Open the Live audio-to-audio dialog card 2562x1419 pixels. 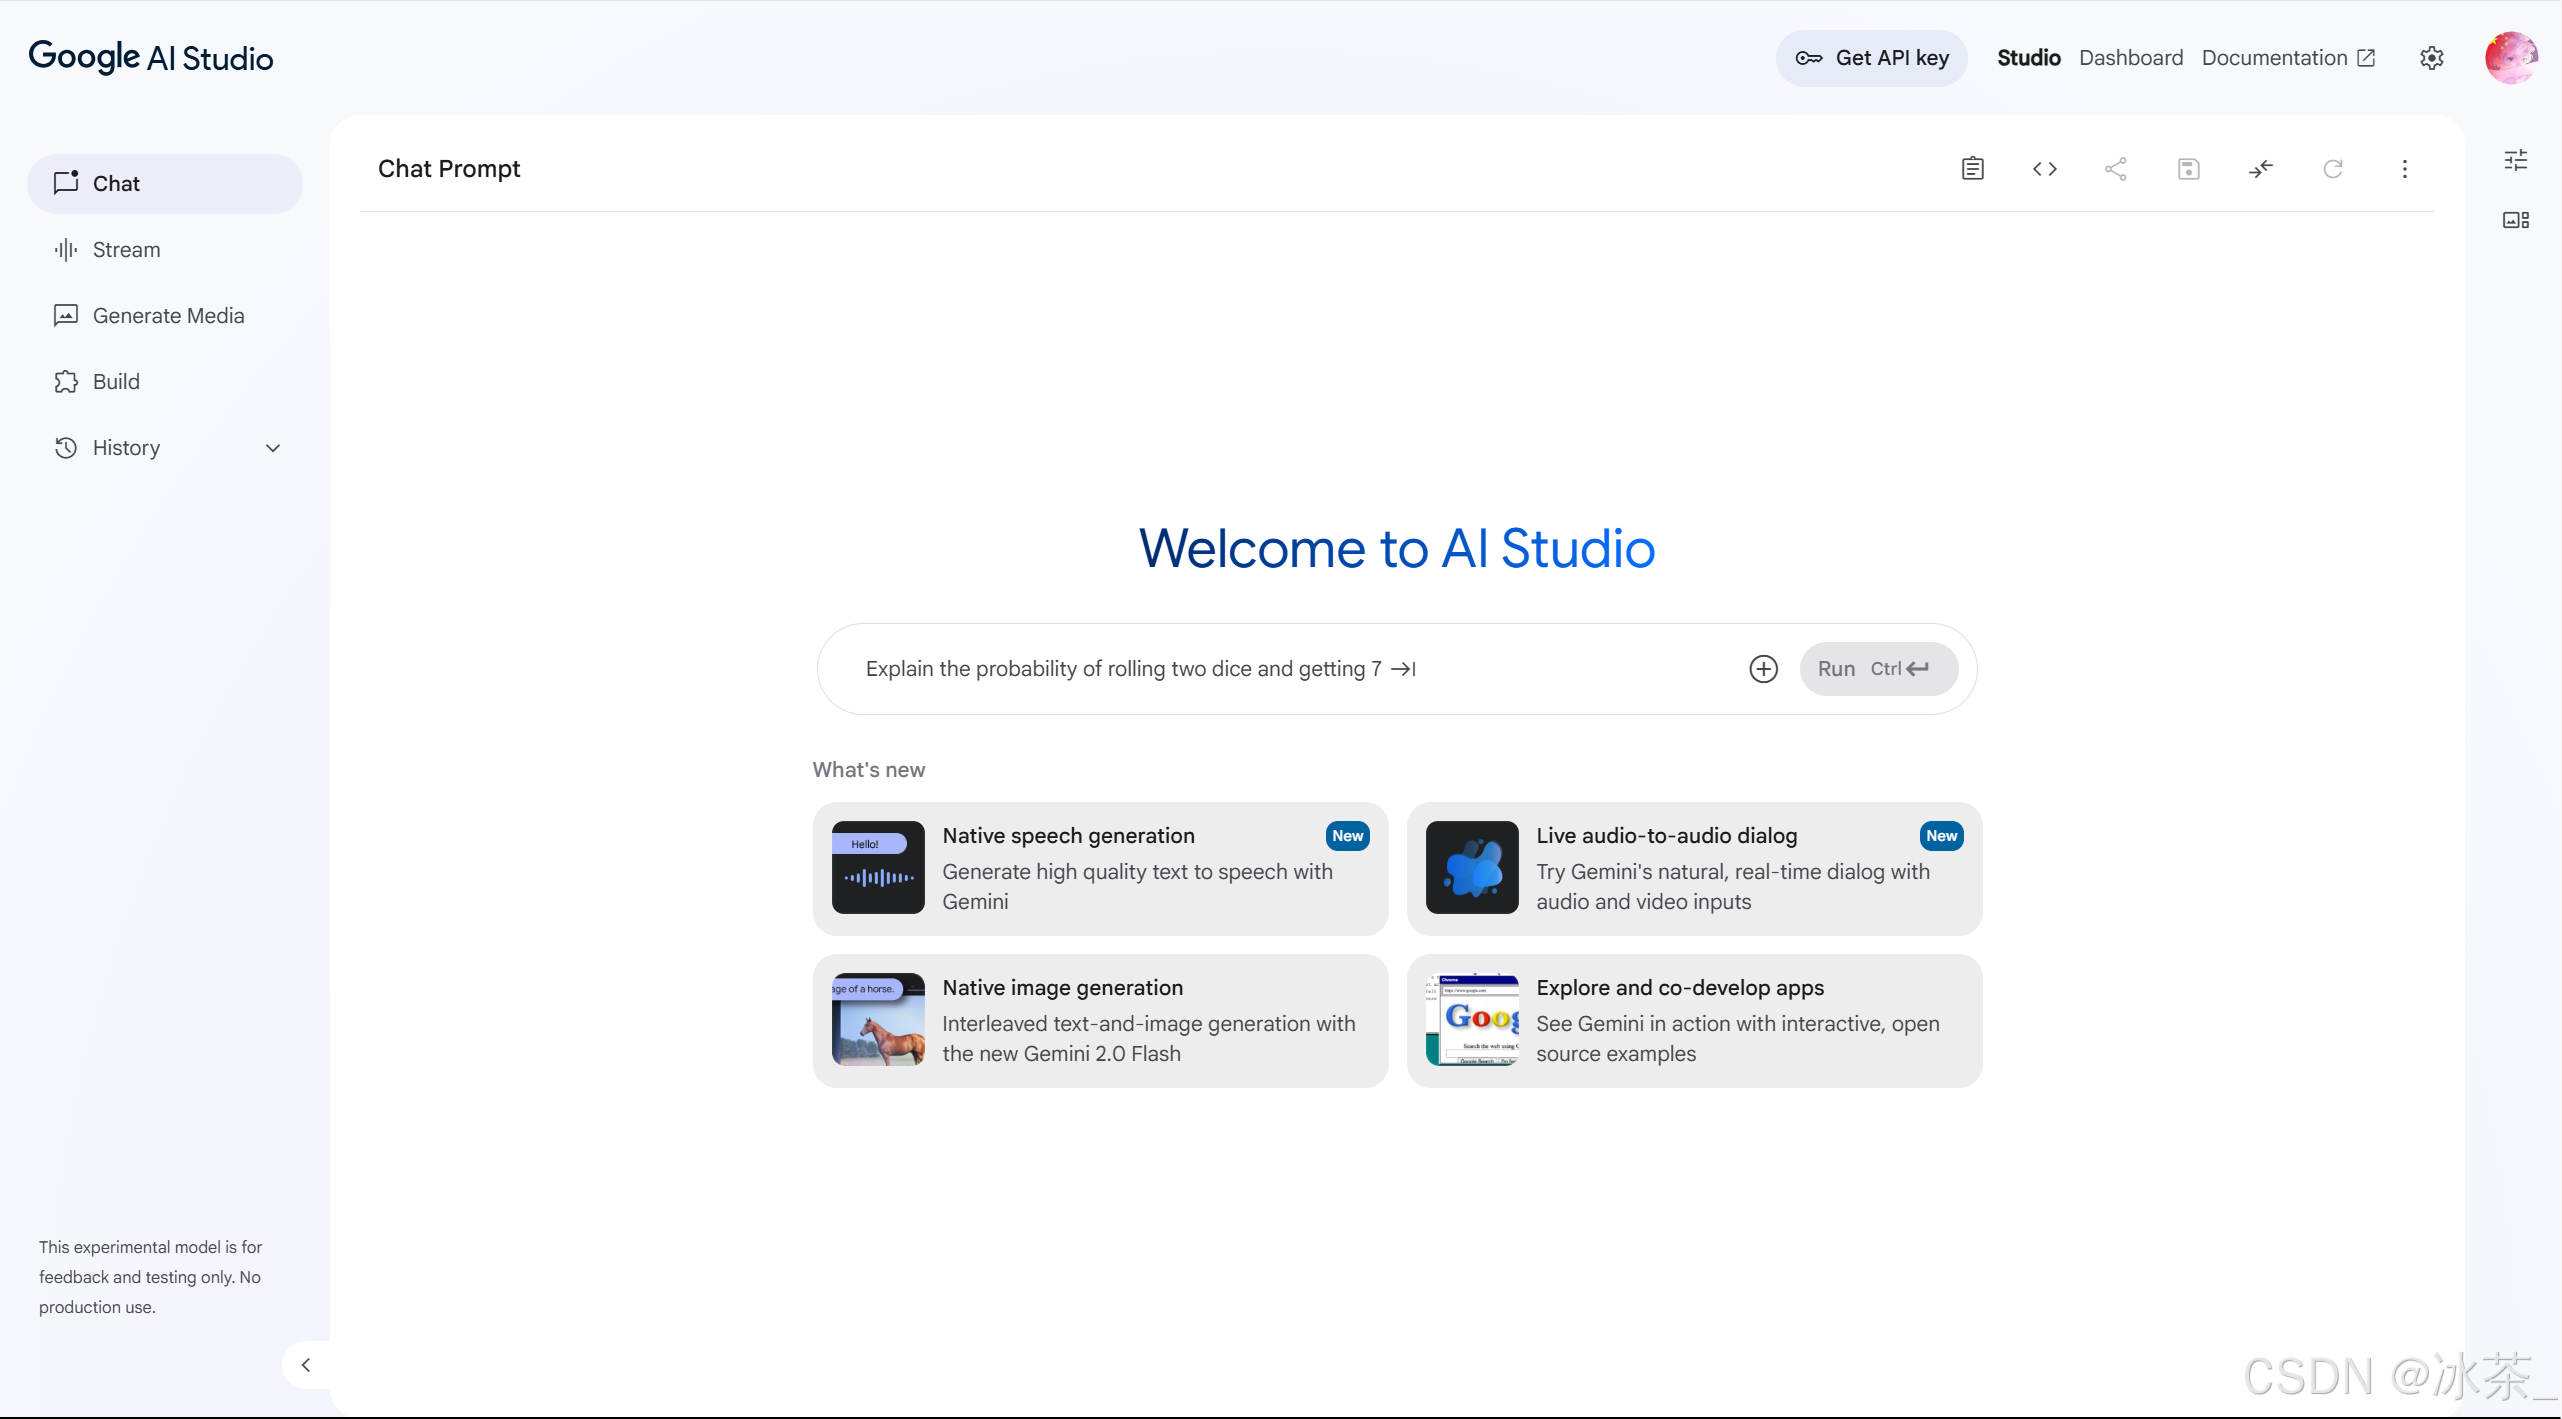(1693, 868)
